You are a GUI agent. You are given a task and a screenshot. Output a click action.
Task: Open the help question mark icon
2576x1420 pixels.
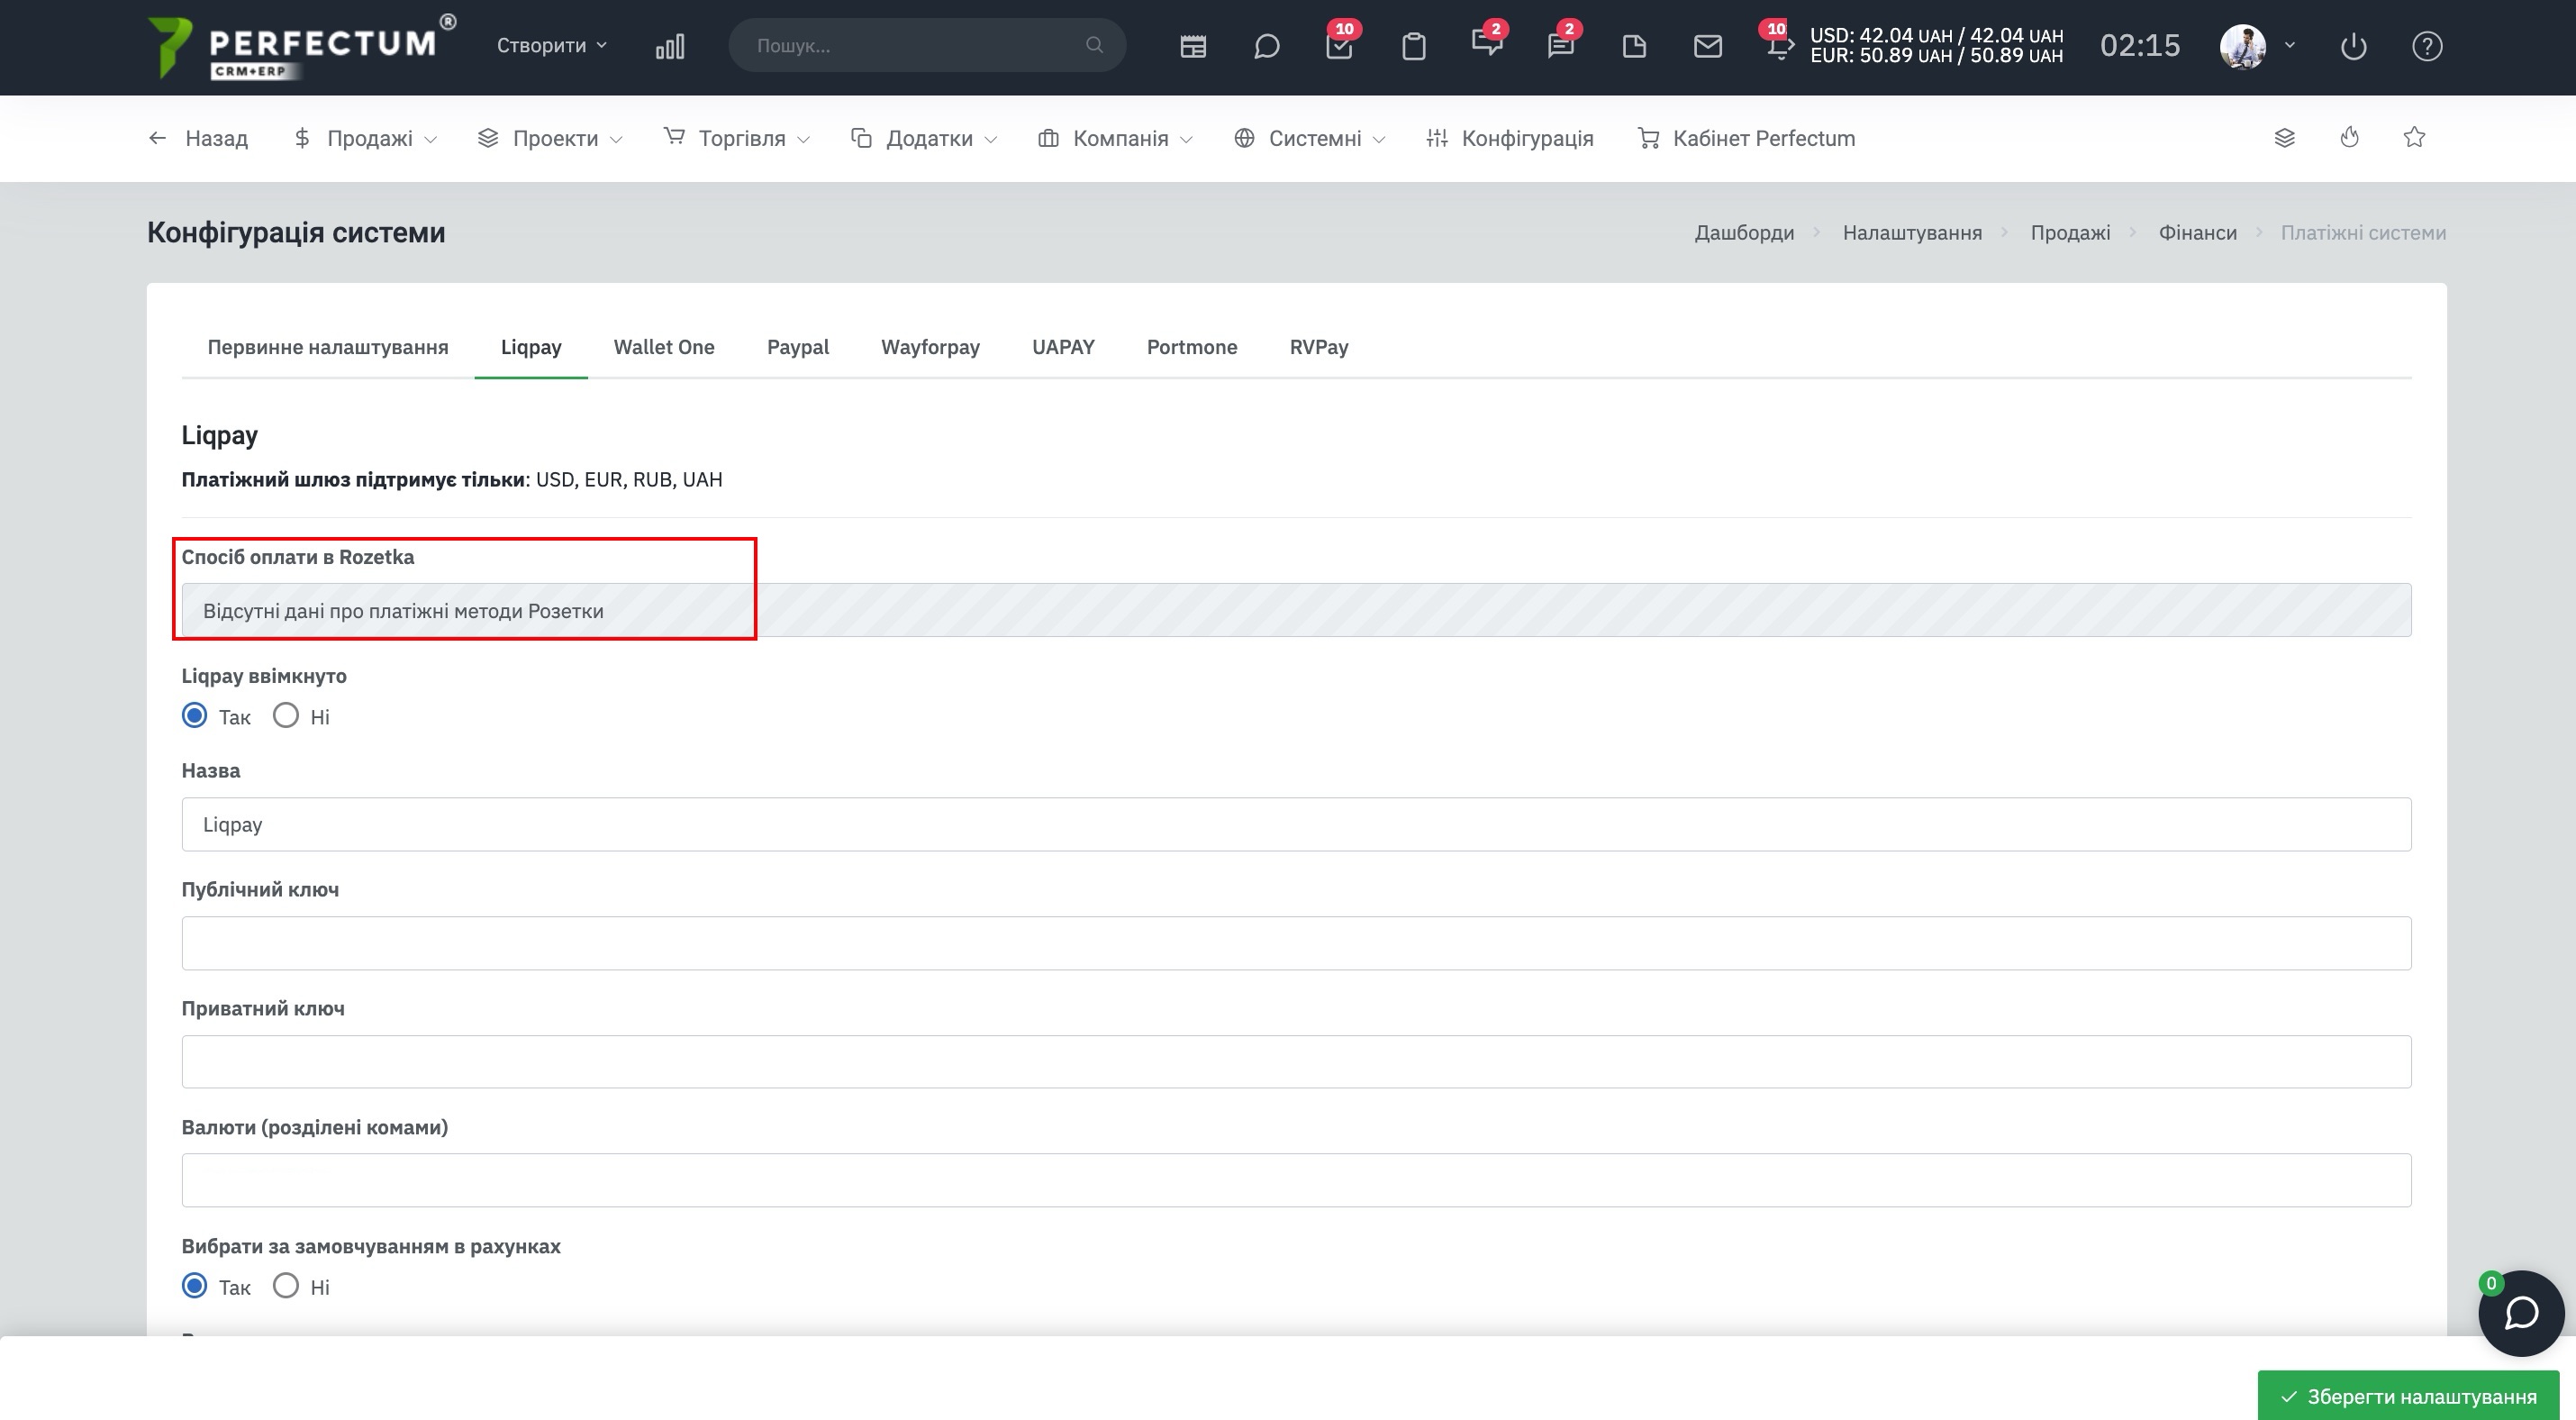(x=2427, y=46)
